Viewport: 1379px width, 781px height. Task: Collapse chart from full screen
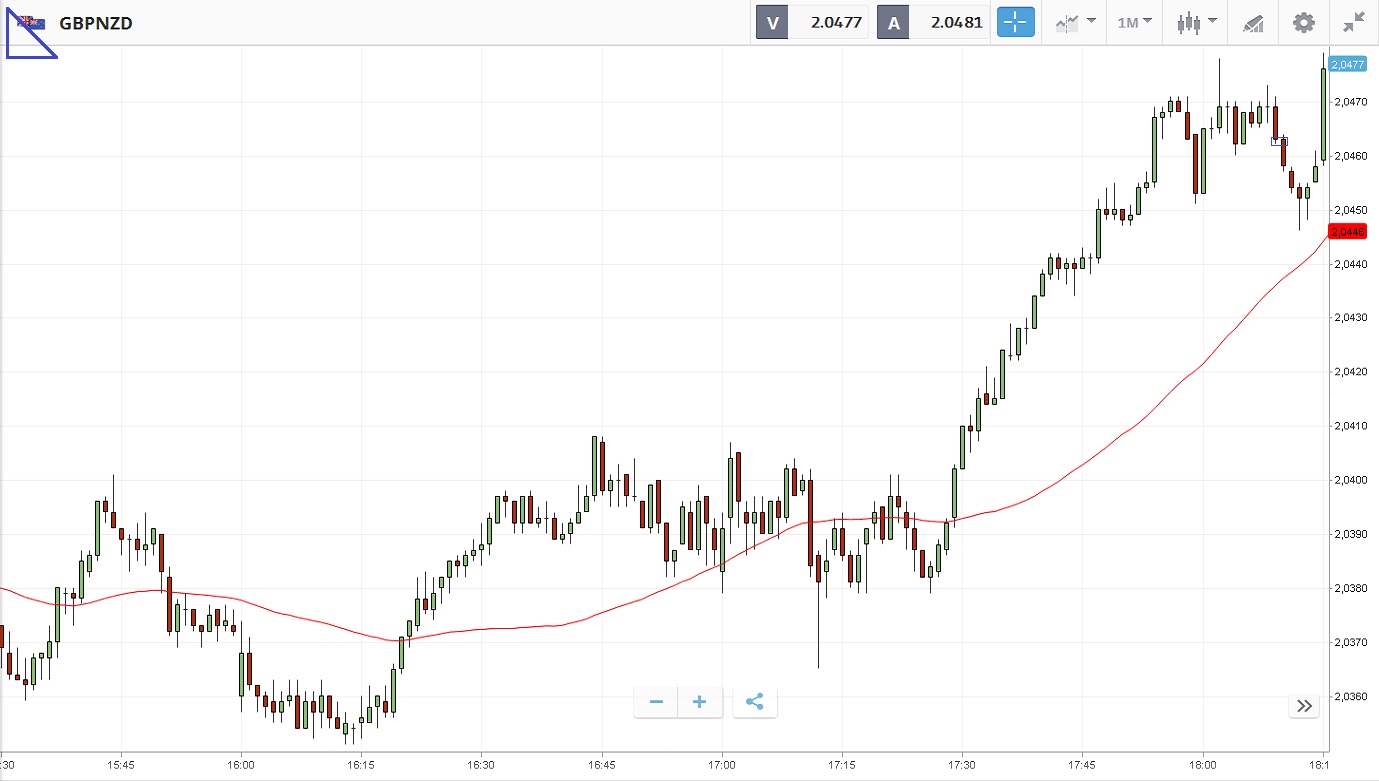pyautogui.click(x=1354, y=22)
